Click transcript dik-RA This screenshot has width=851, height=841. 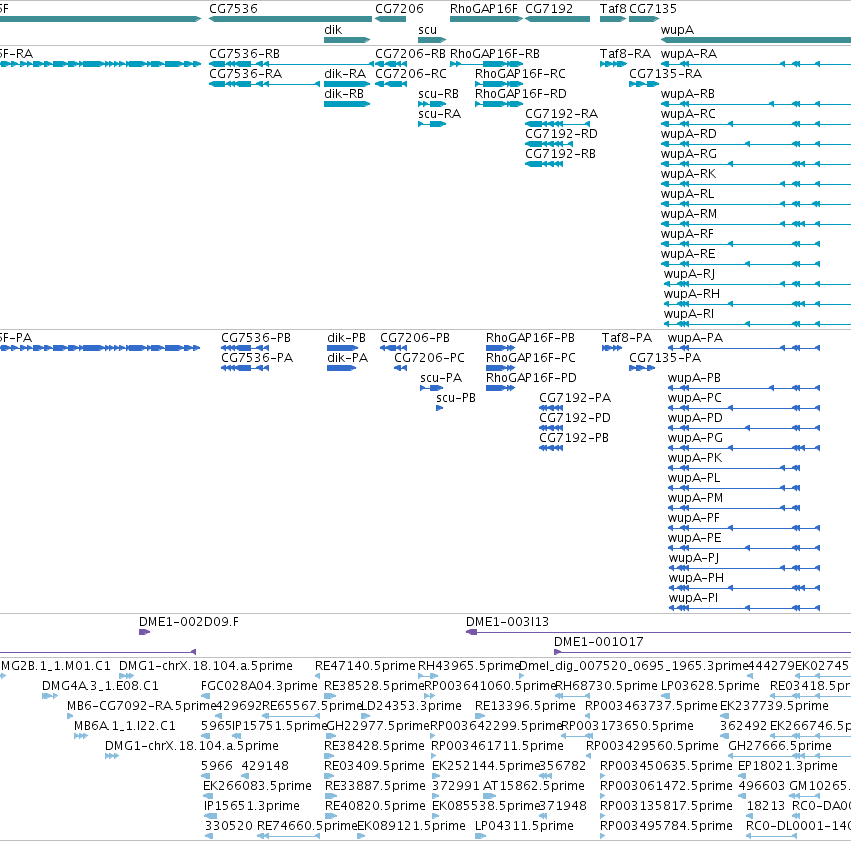pyautogui.click(x=347, y=84)
